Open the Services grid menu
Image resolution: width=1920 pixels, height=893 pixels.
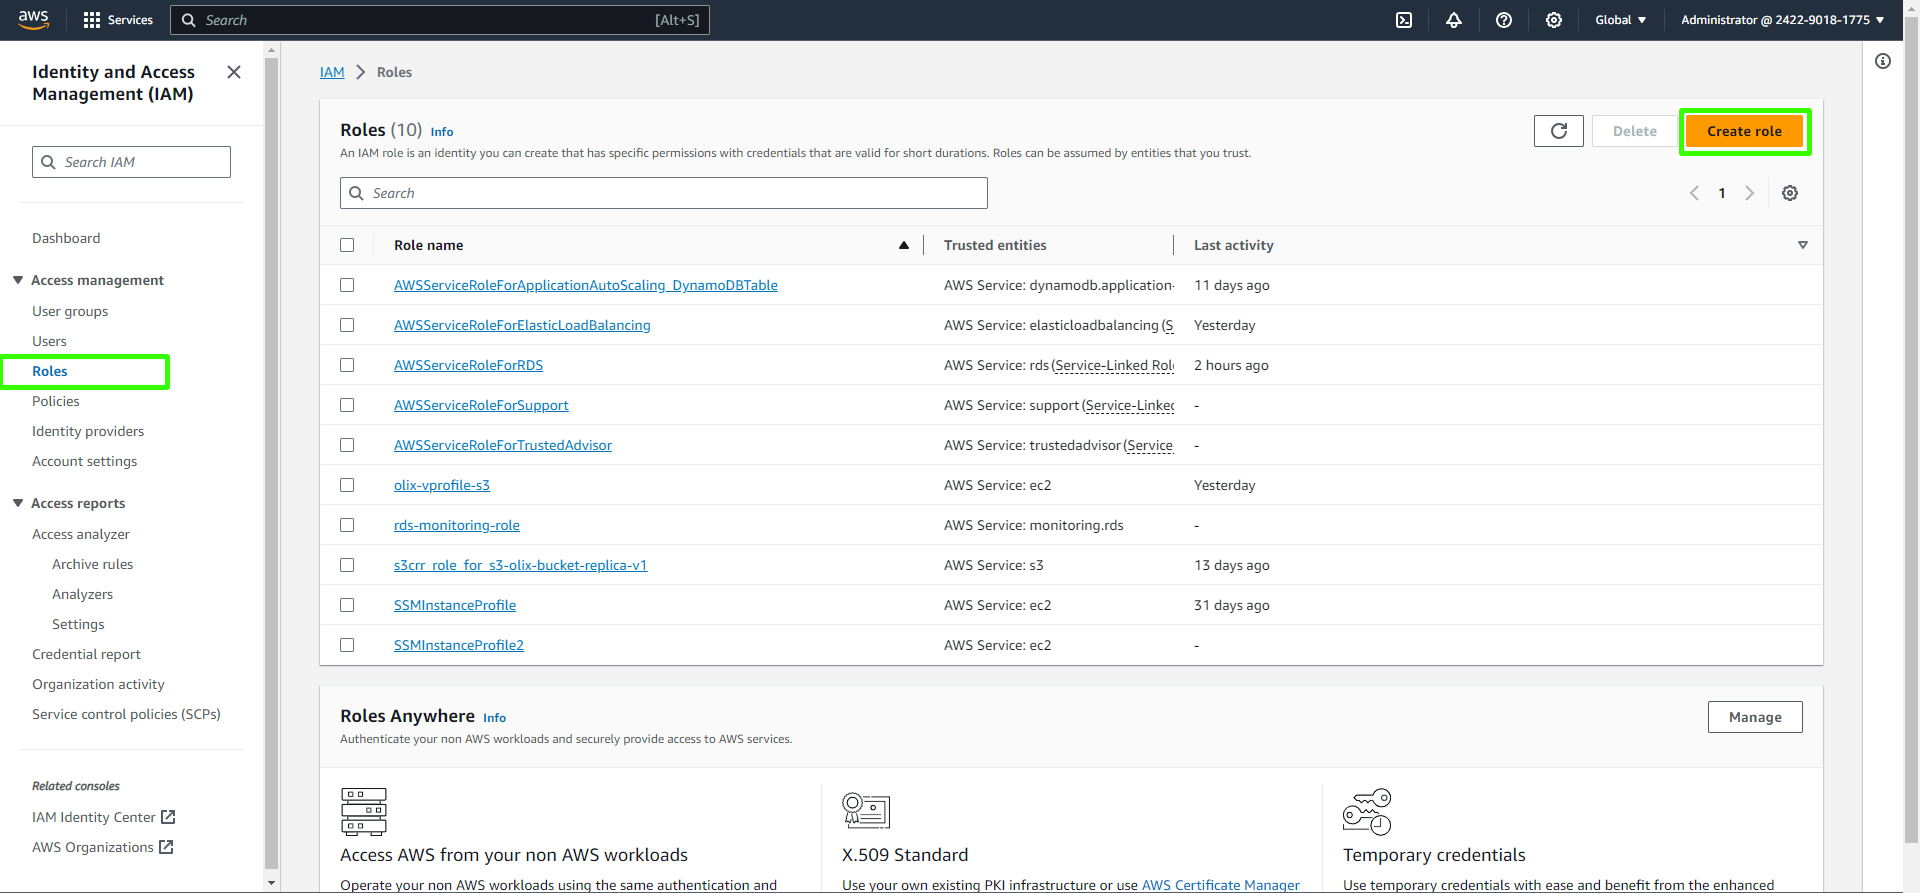(118, 20)
